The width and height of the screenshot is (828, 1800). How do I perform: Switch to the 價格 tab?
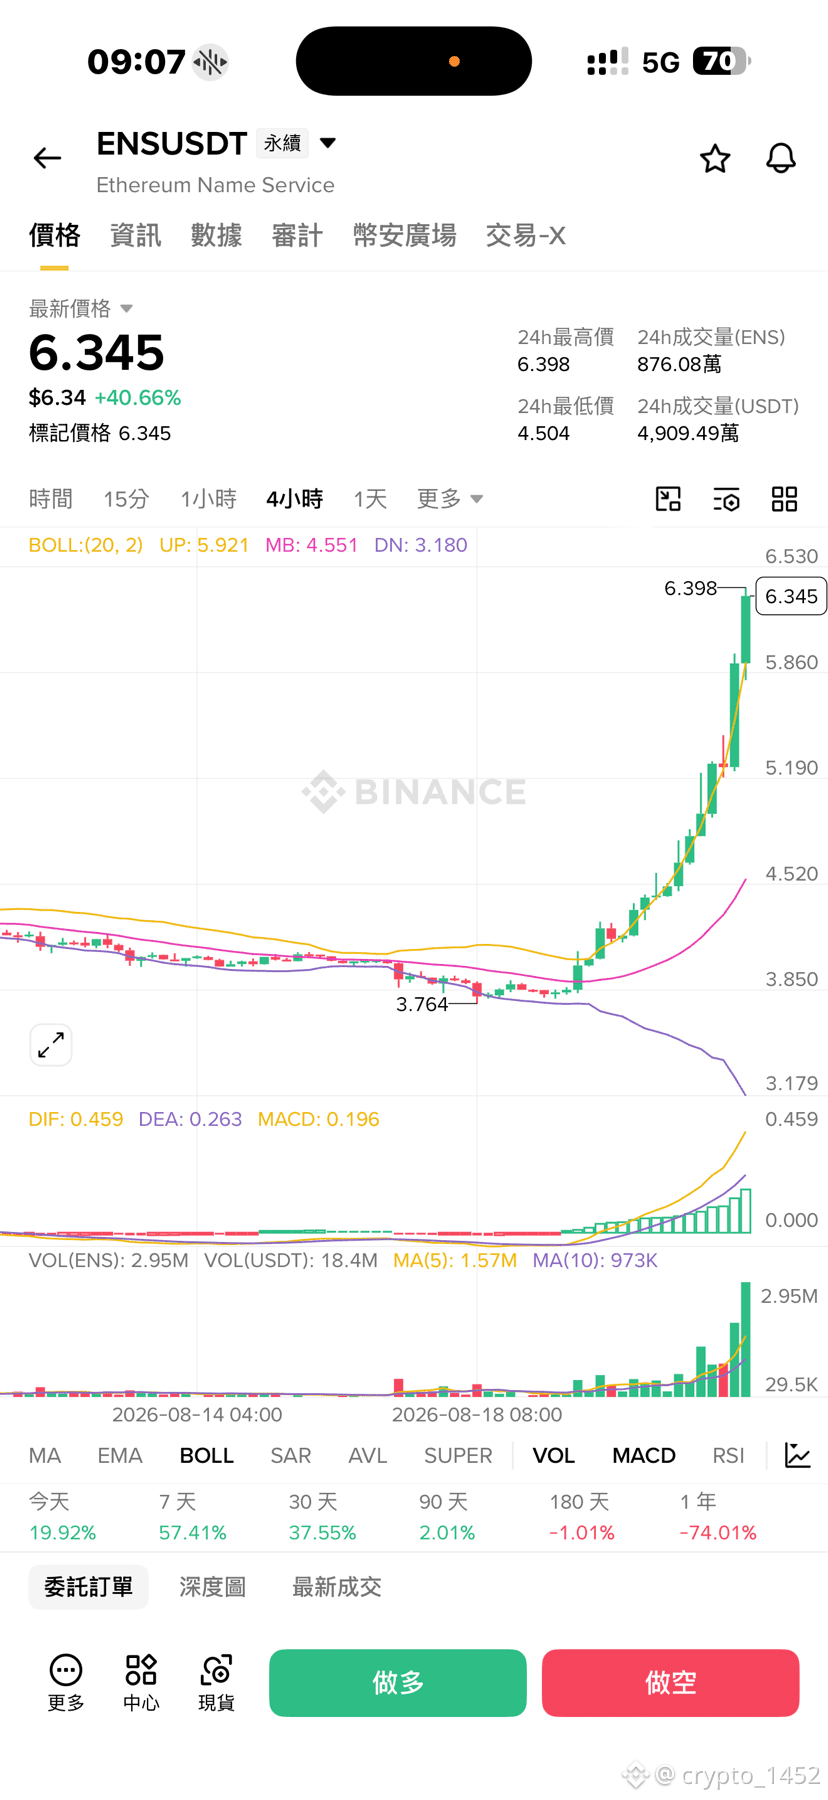point(54,236)
